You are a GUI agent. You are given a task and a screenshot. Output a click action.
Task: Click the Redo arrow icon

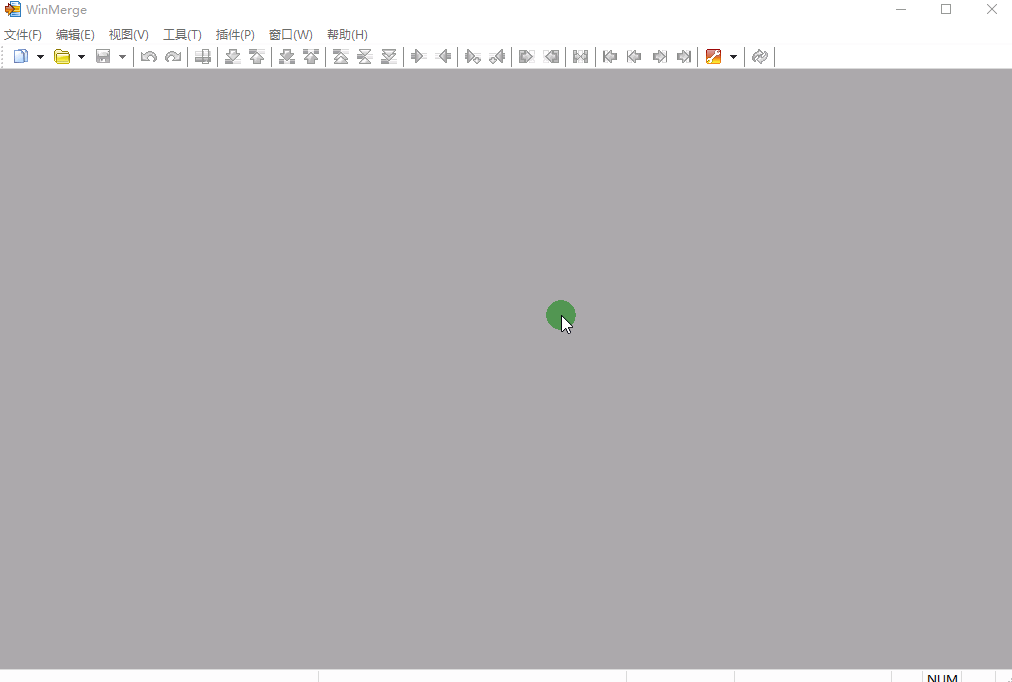173,57
